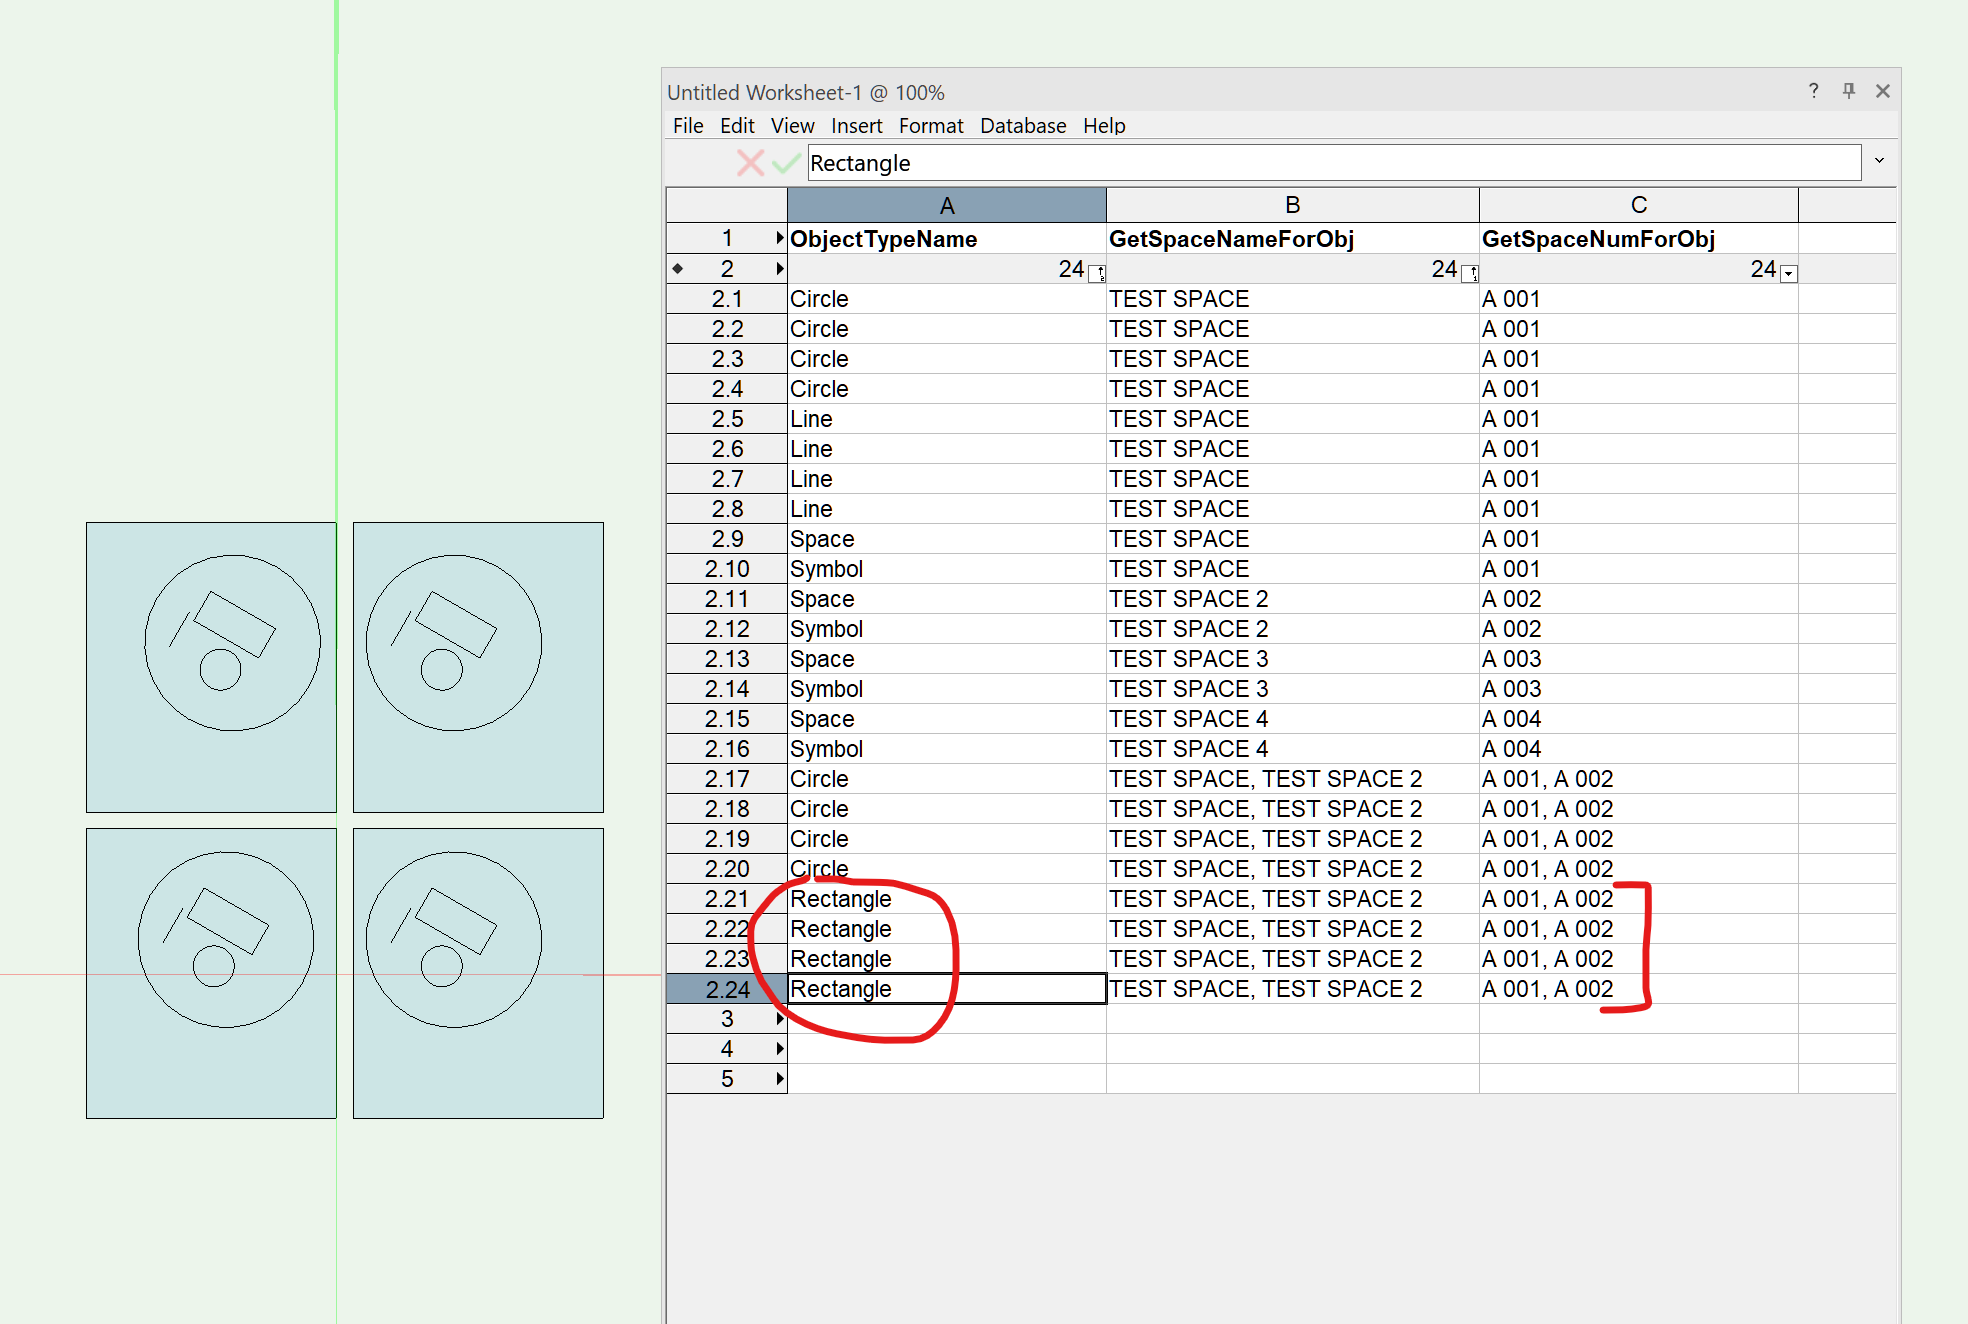
Task: Click the question mark help icon
Action: pyautogui.click(x=1813, y=91)
